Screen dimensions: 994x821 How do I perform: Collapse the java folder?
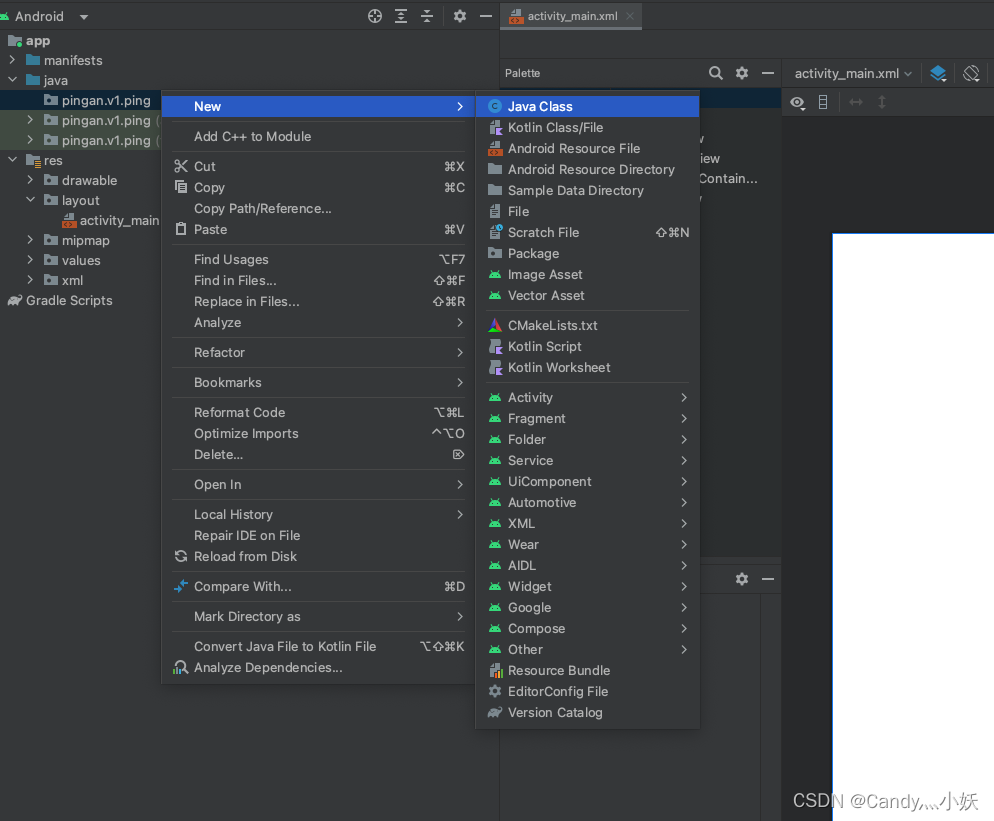(x=12, y=80)
